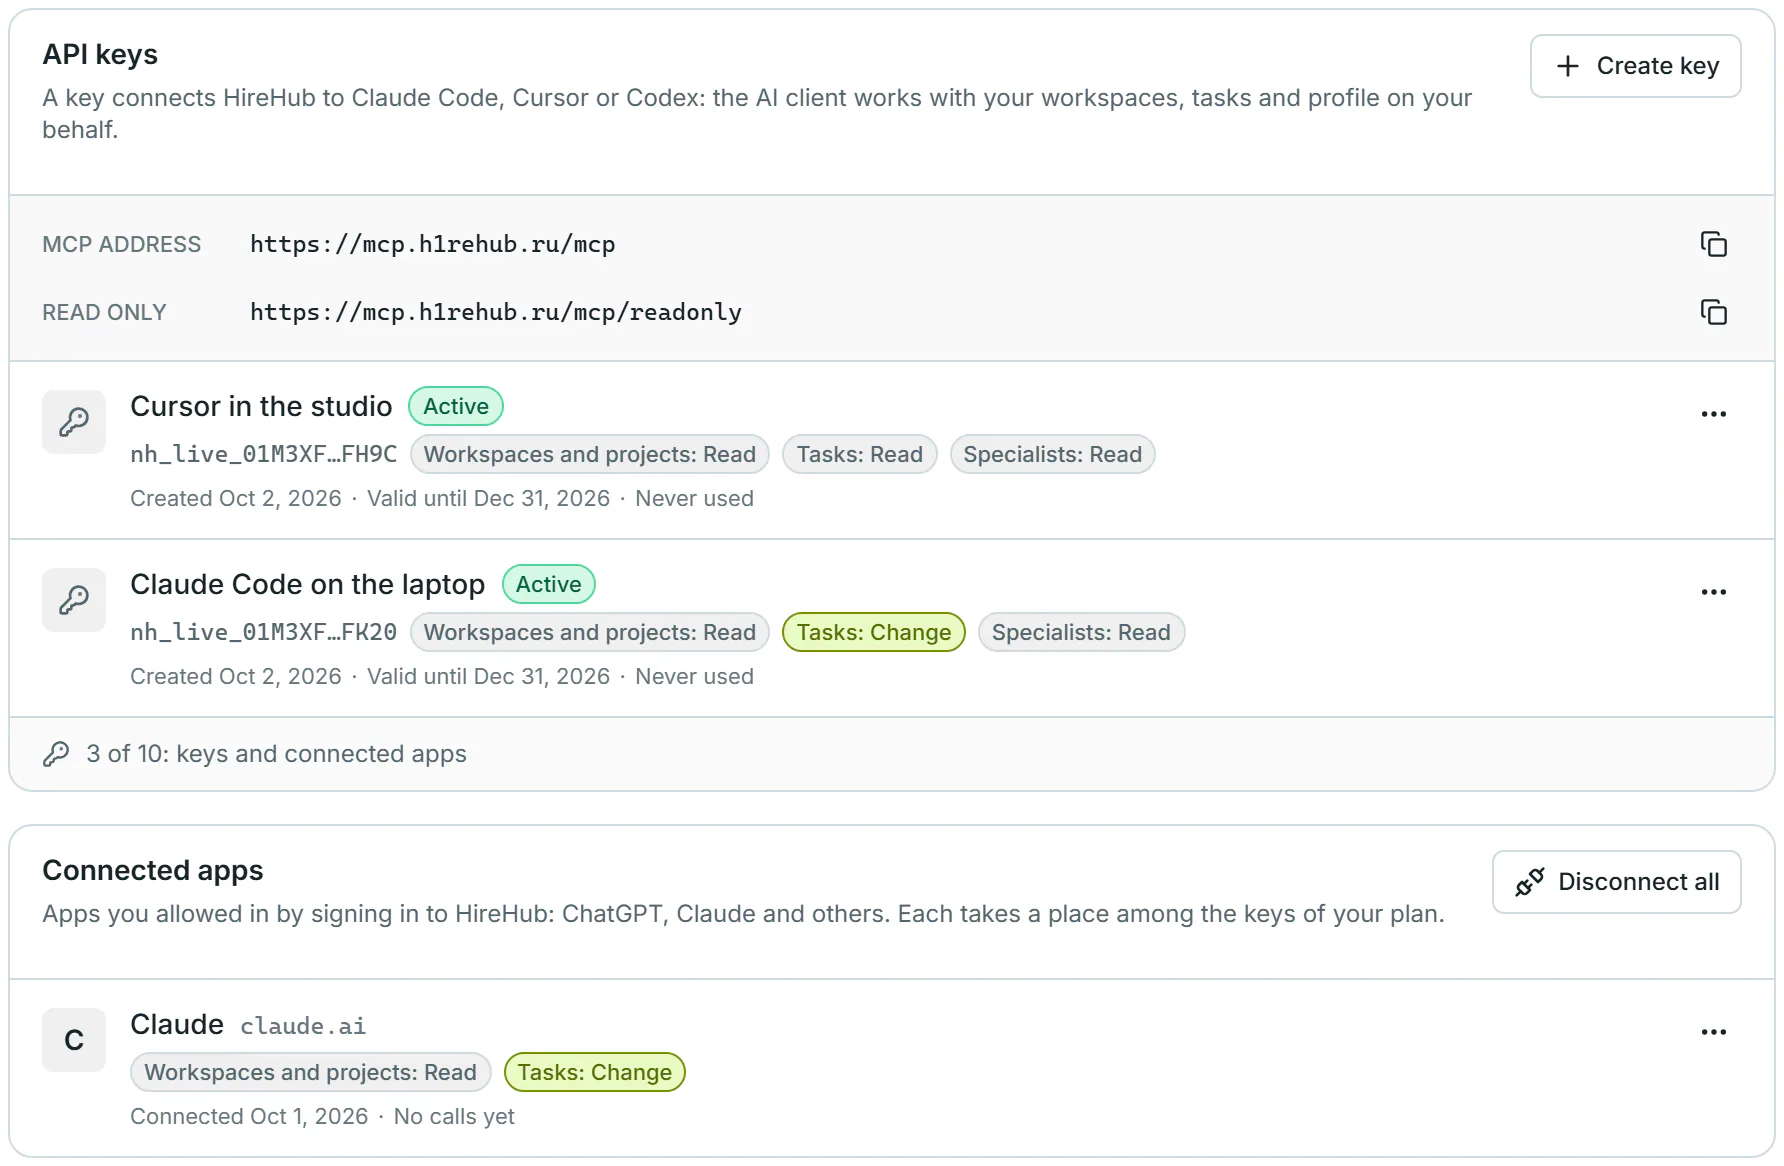Click key icon beside Claude Code on the laptop
Viewport: 1784px width, 1166px height.
click(x=74, y=600)
